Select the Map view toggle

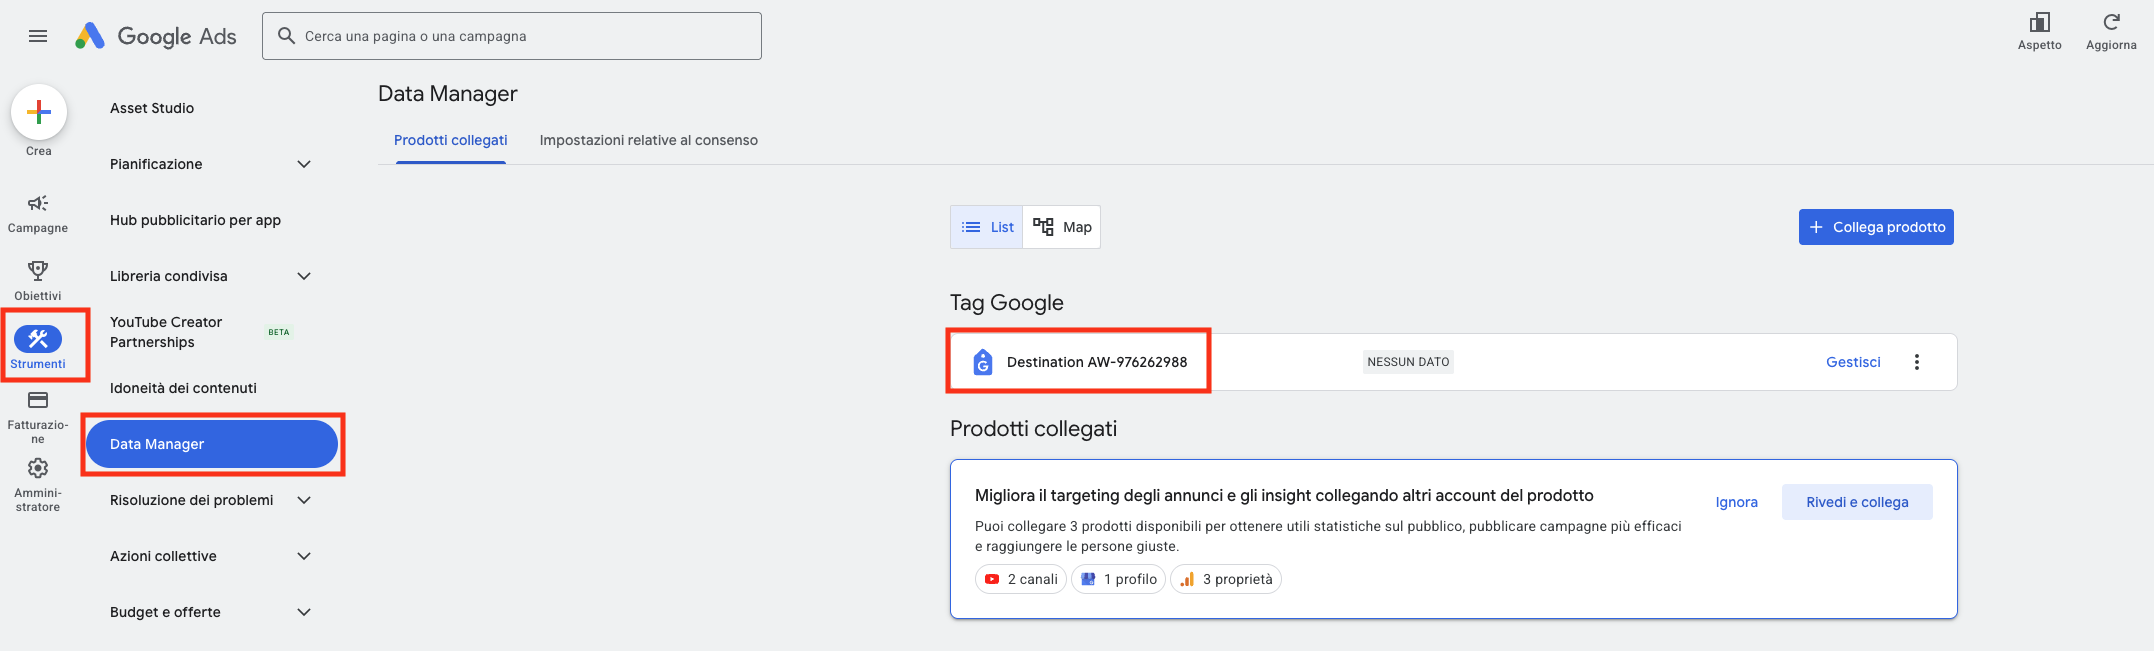1062,227
